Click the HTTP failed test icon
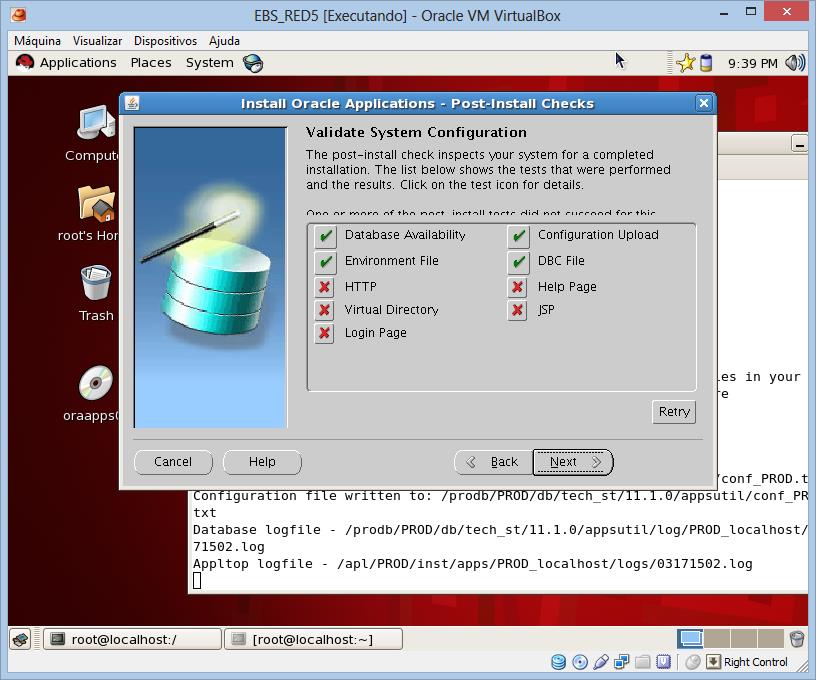 [x=325, y=287]
